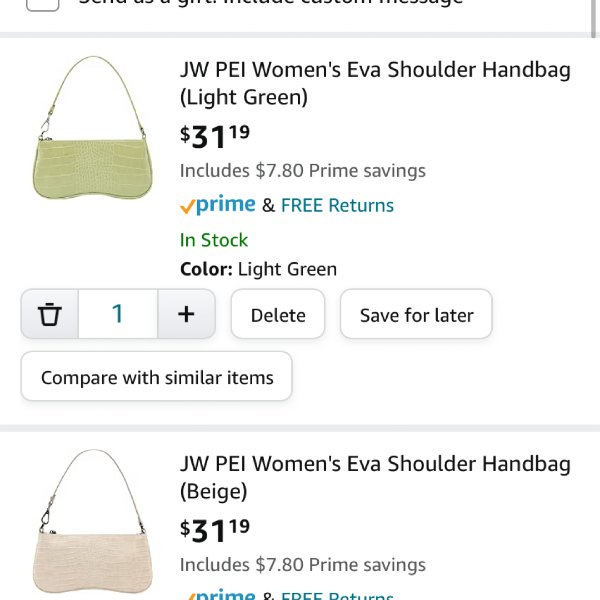Click the Color: Light Green label
The image size is (600, 600).
(259, 269)
